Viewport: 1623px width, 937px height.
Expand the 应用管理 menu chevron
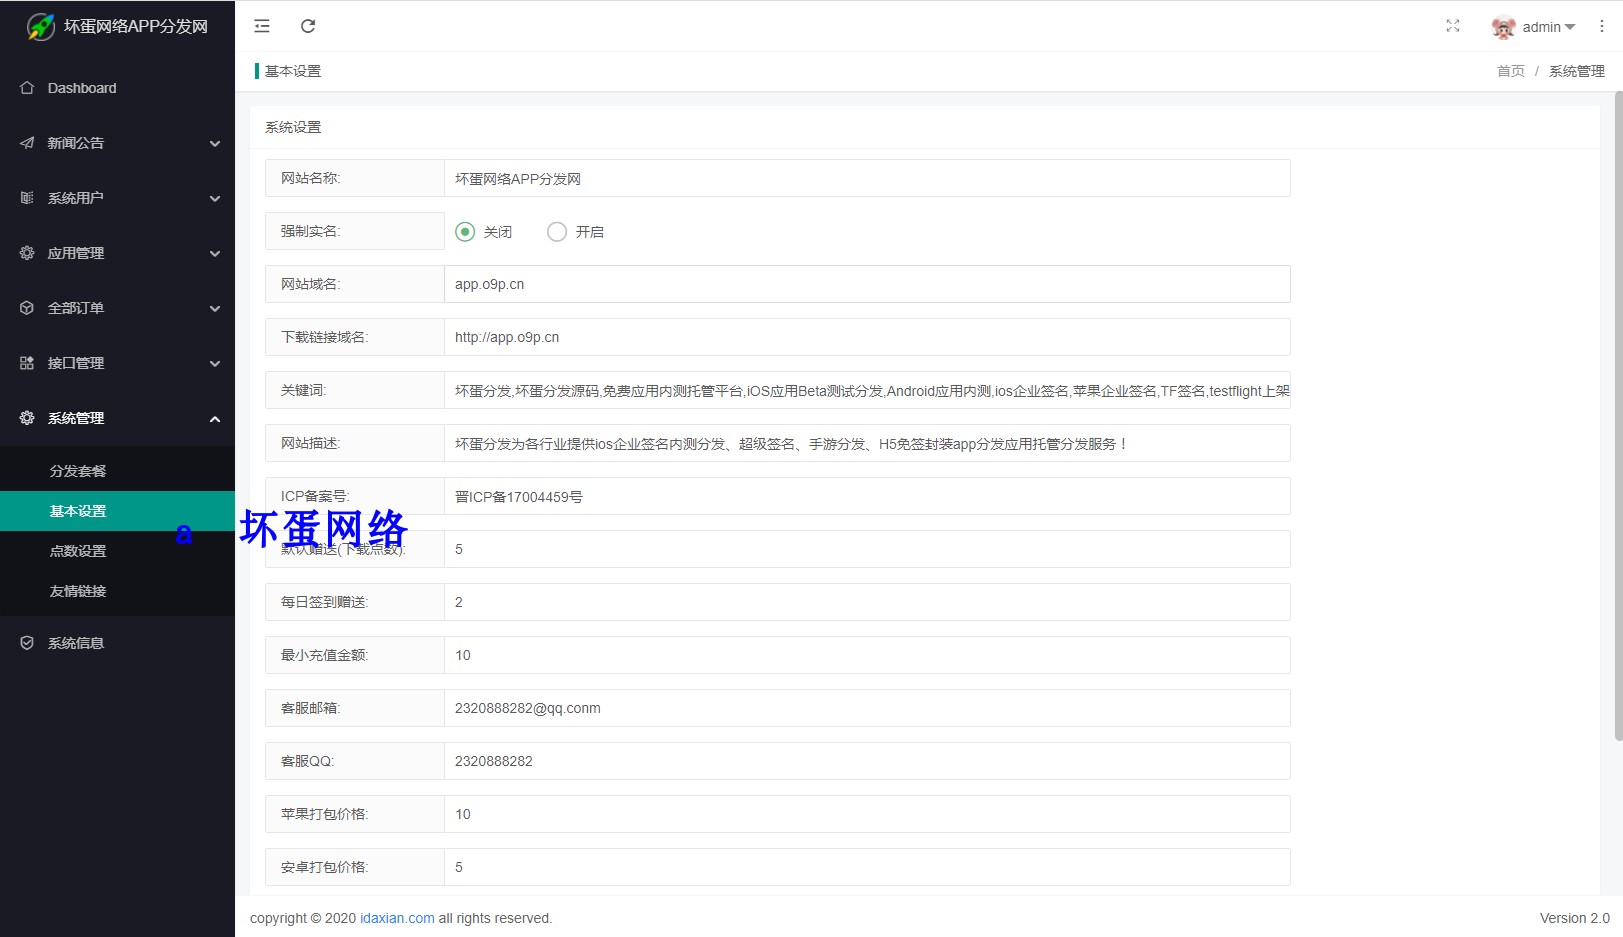[215, 254]
